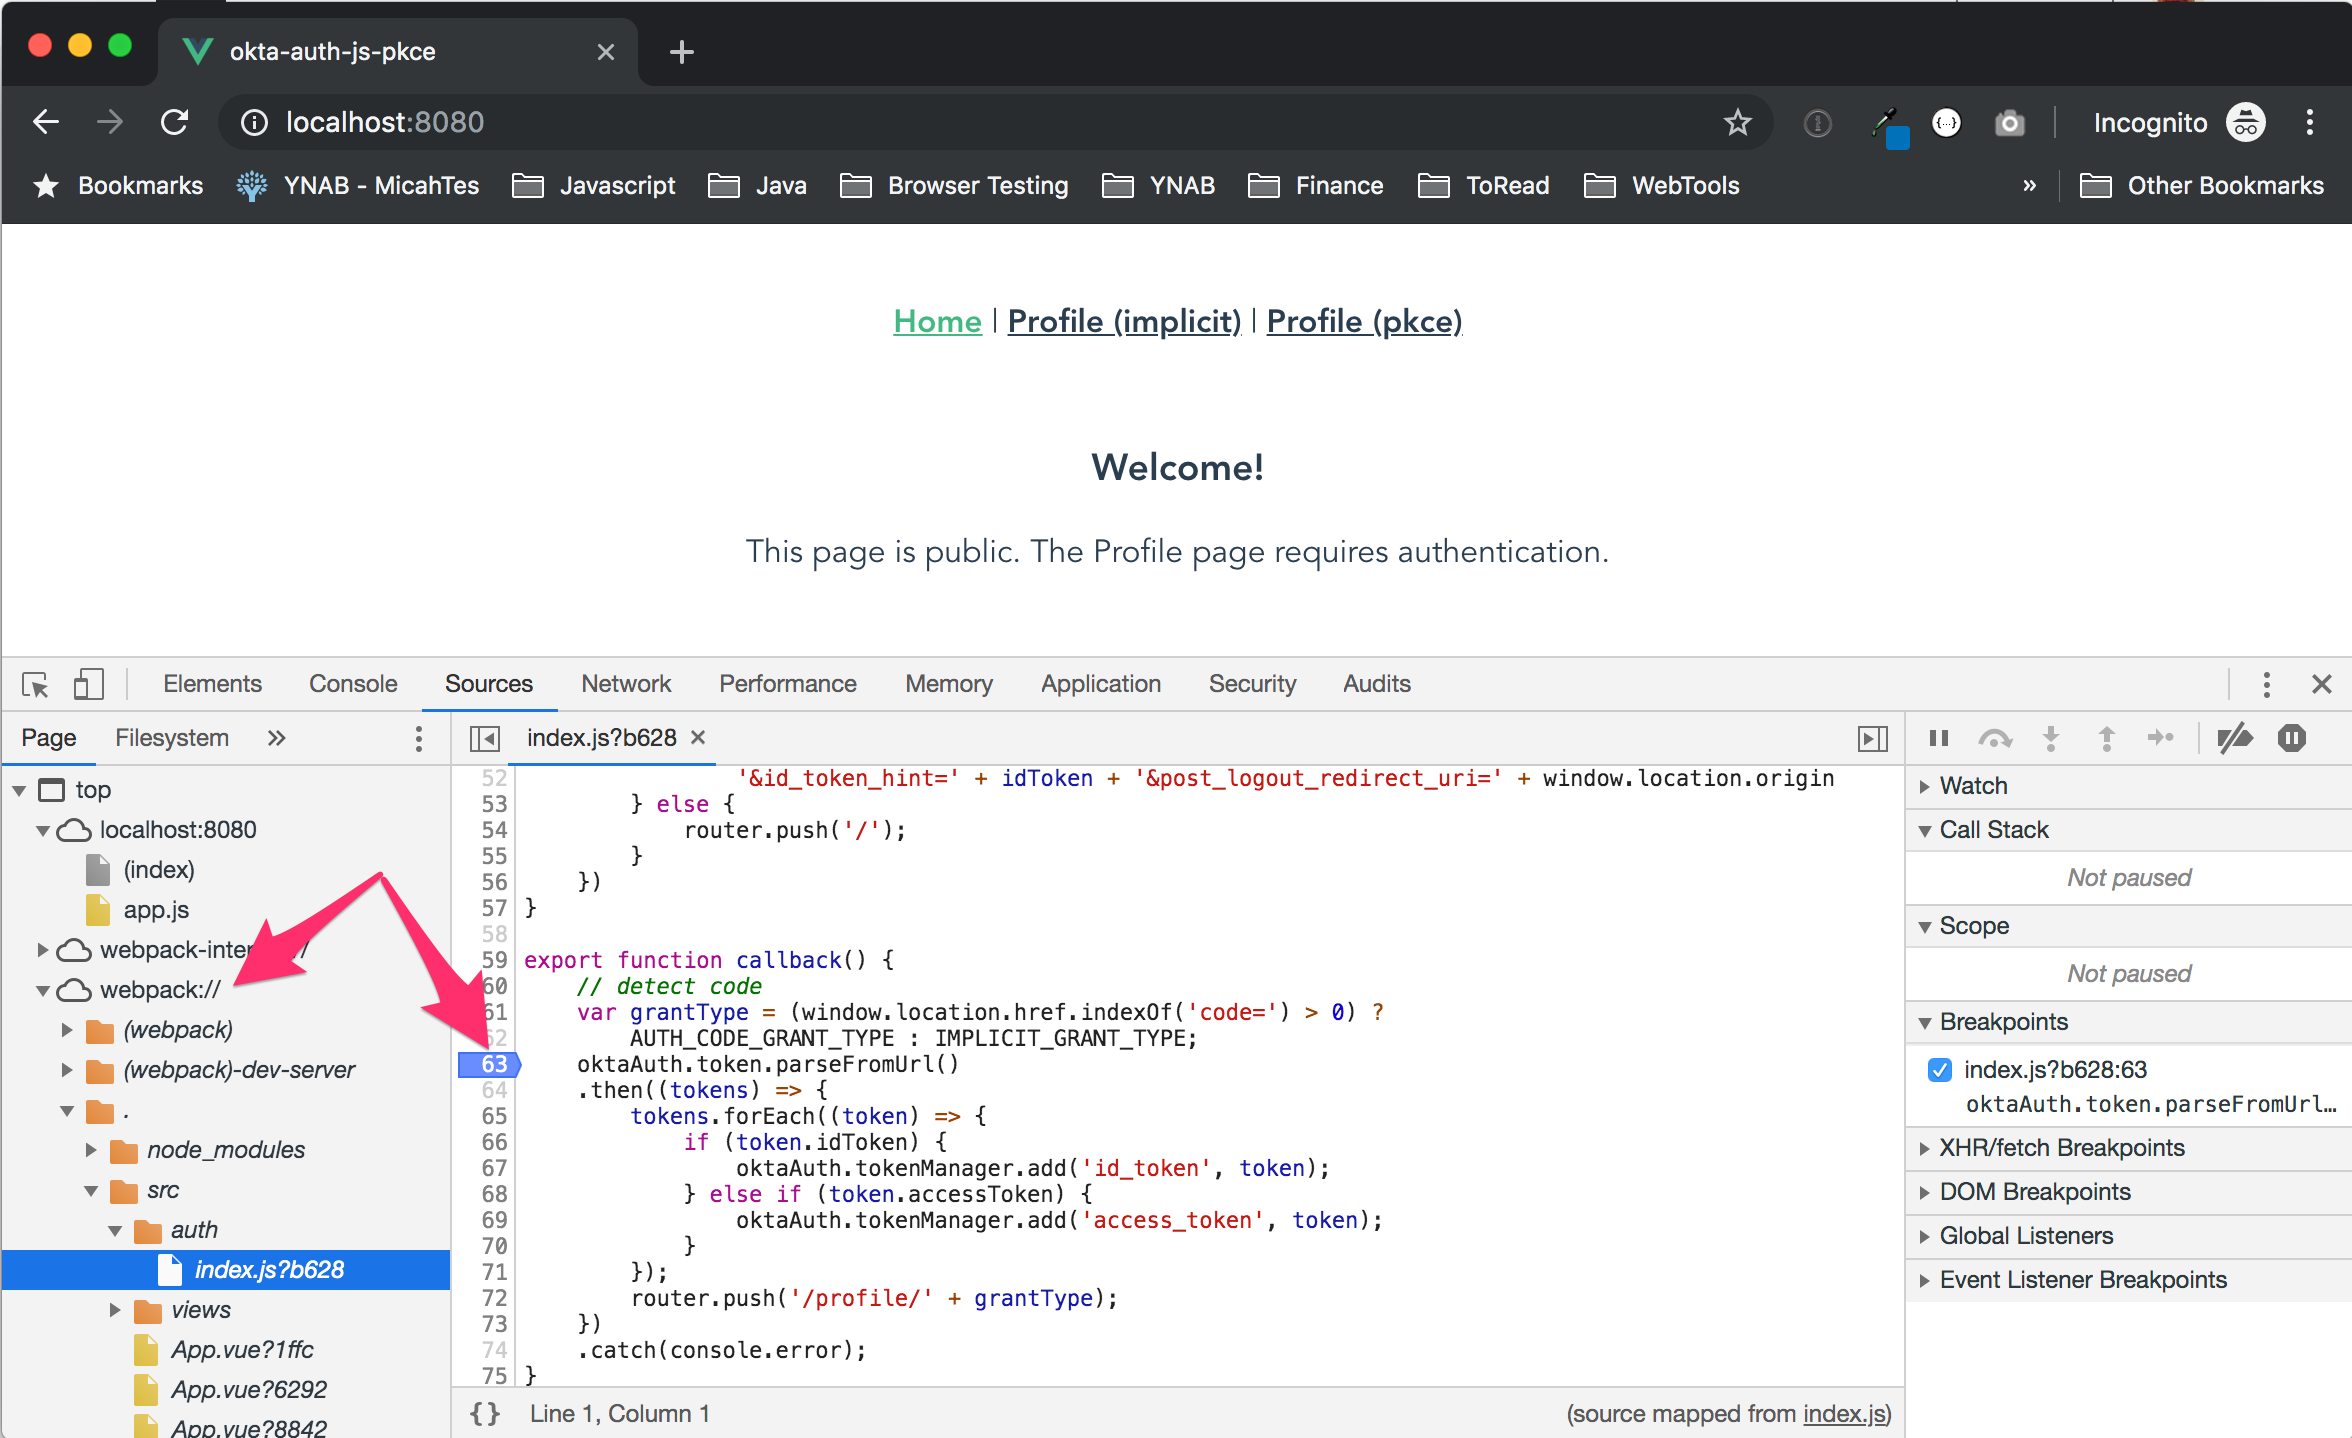Click the deactivate breakpoints icon
2352x1438 pixels.
tap(2237, 738)
